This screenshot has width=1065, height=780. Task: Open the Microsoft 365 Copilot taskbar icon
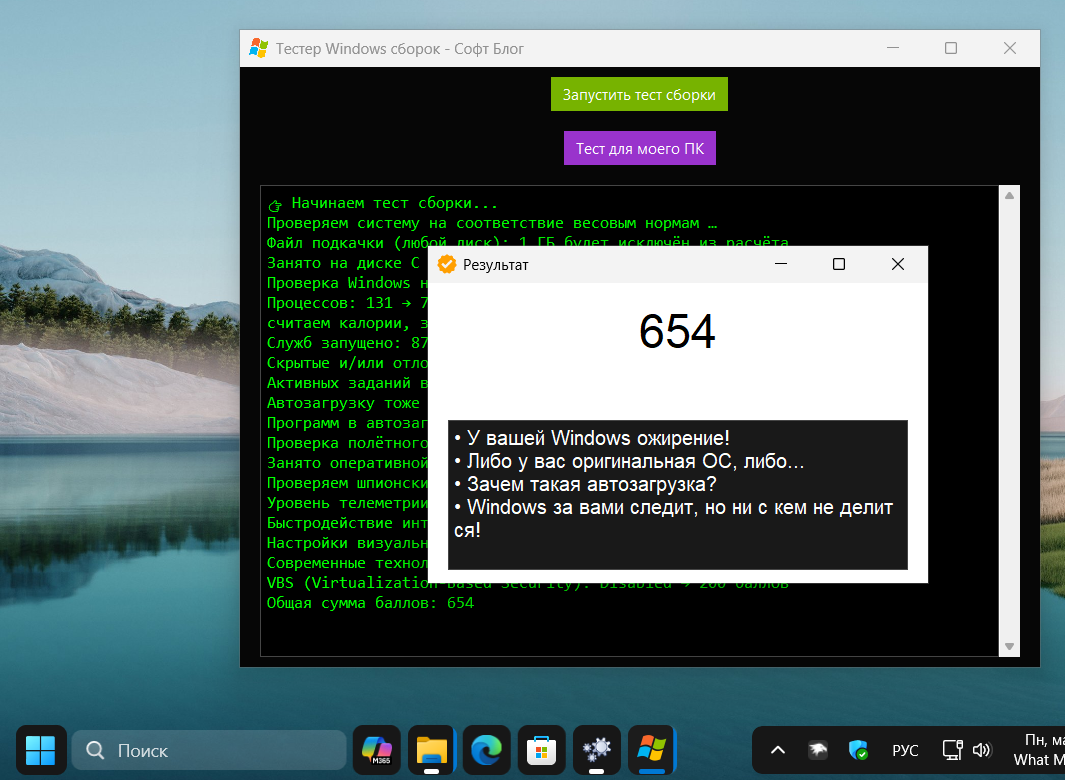point(377,750)
